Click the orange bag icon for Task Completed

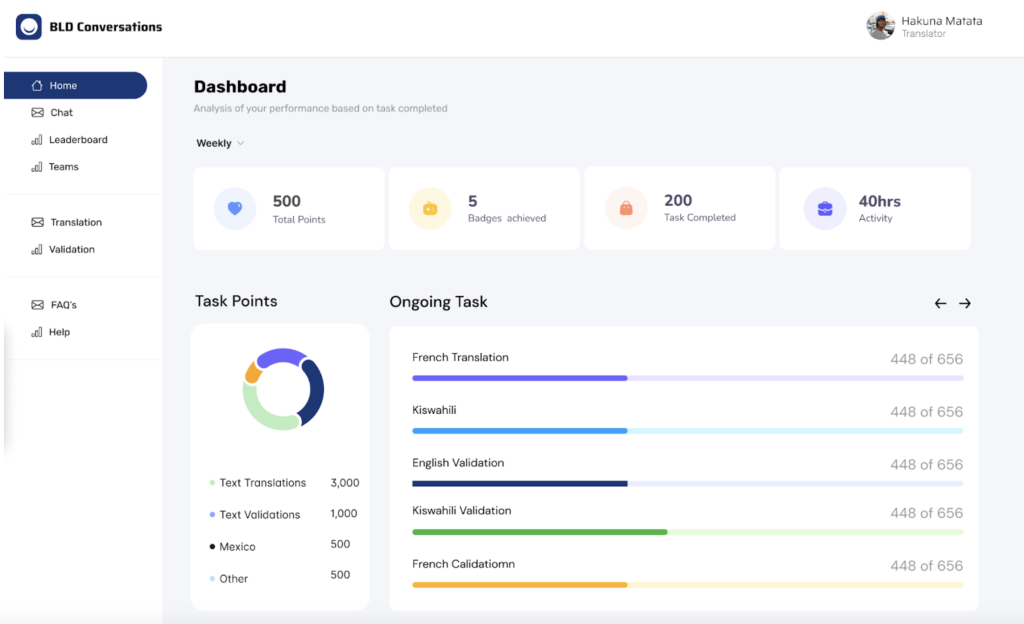[x=626, y=209]
